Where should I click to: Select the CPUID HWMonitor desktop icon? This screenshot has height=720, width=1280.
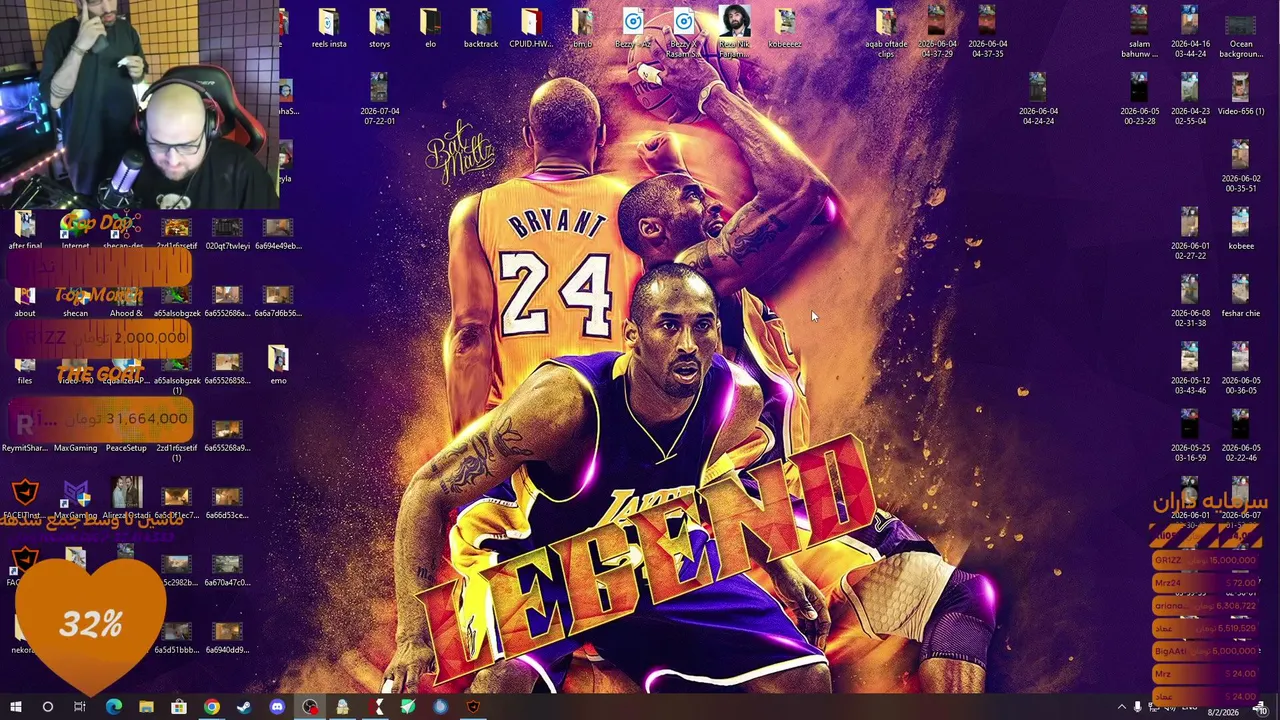point(531,29)
